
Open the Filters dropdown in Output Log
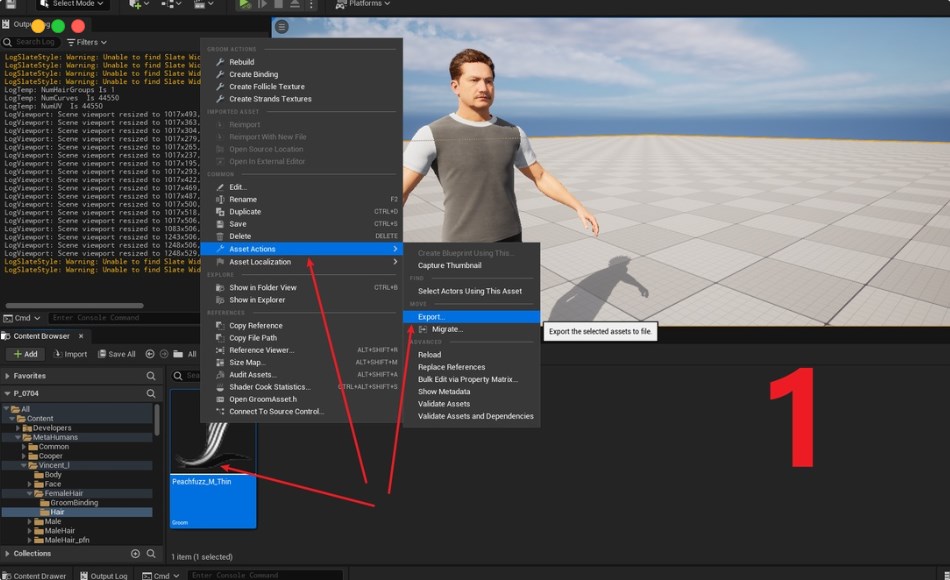(87, 42)
